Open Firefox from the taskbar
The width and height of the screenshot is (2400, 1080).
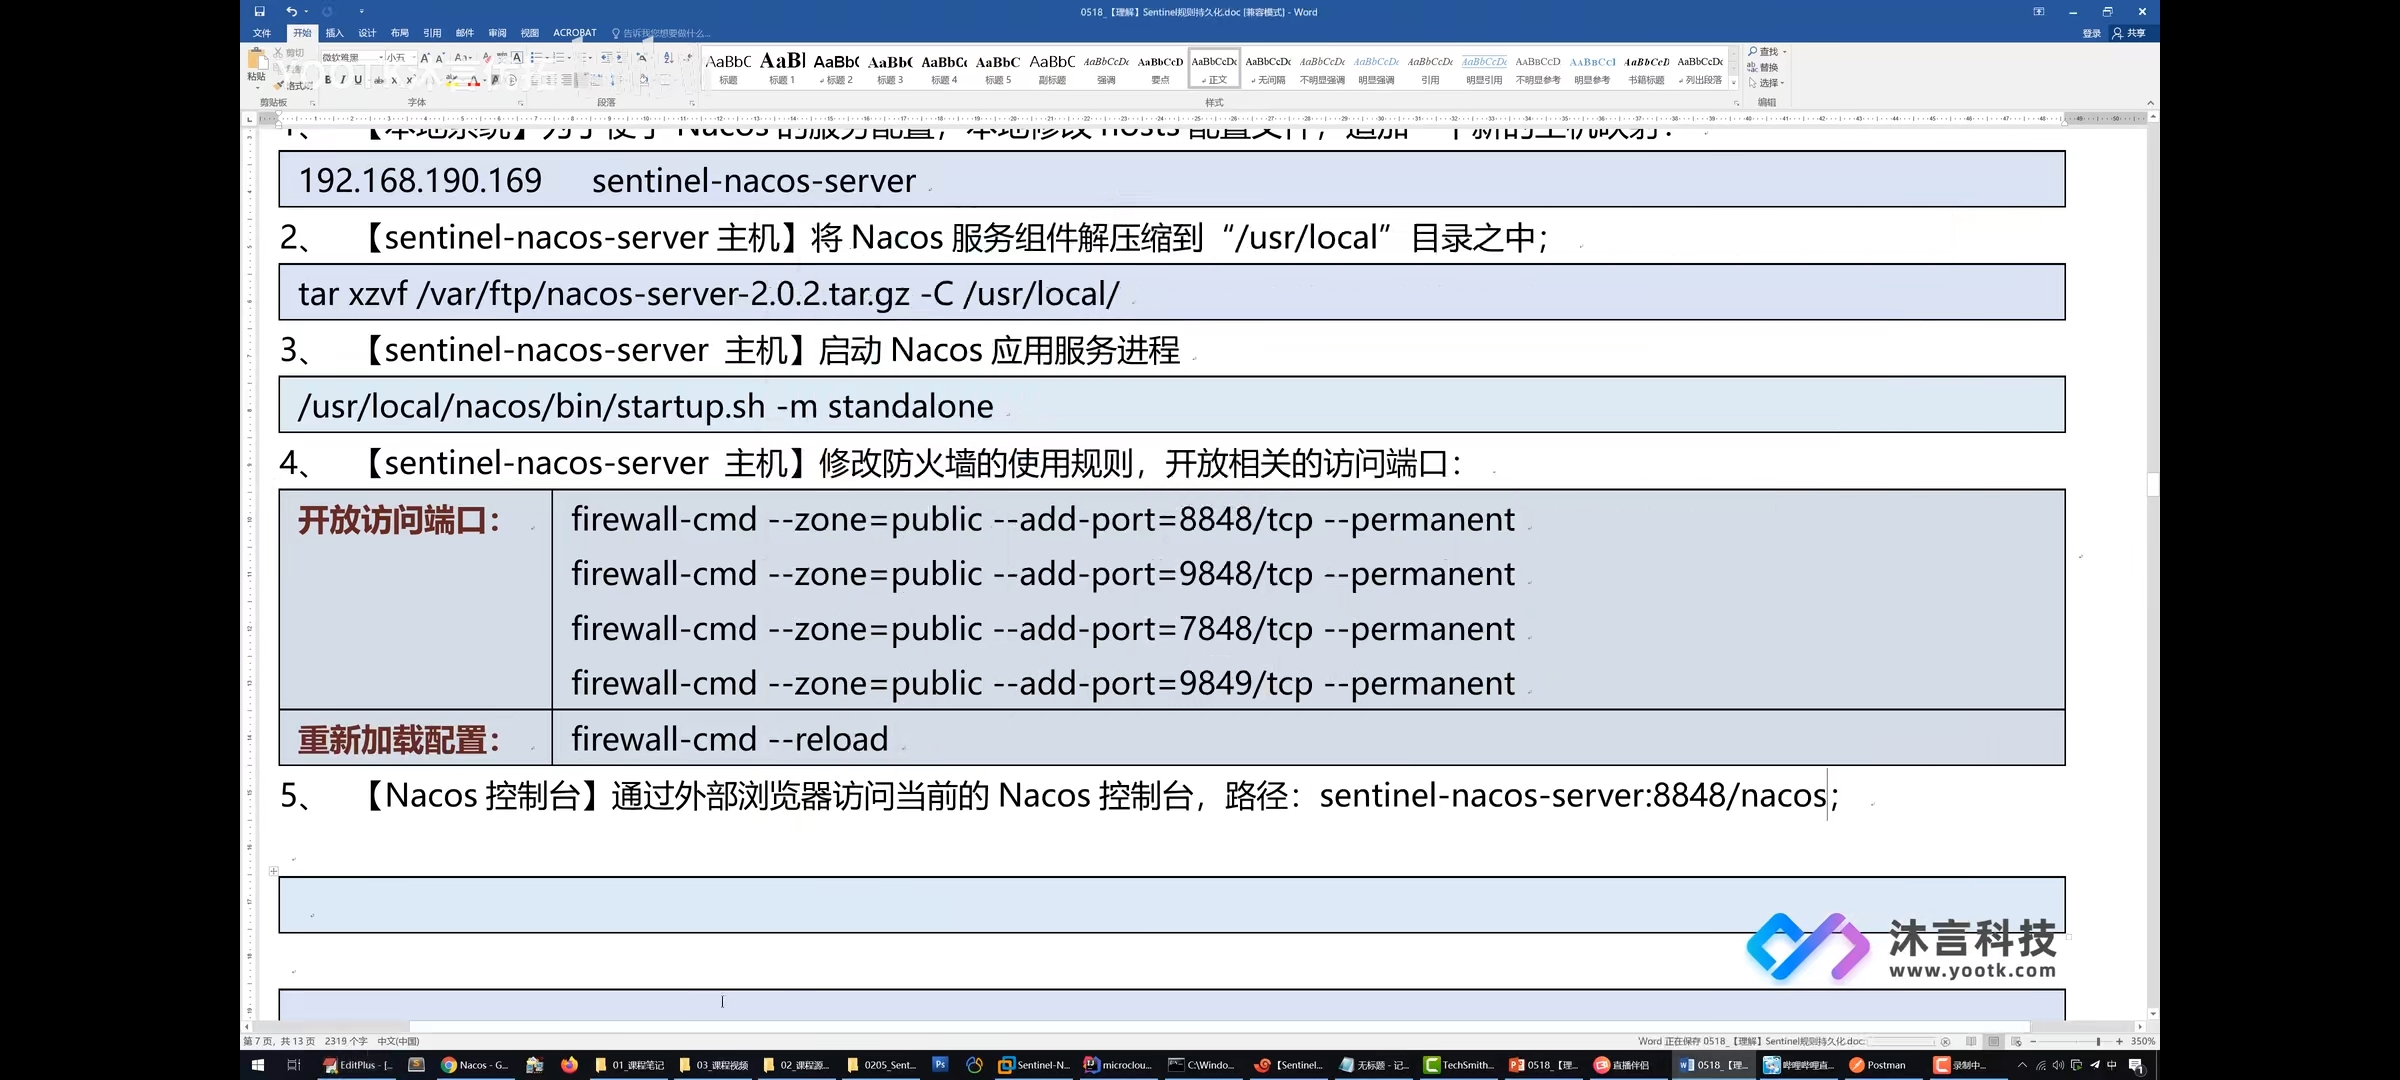569,1065
